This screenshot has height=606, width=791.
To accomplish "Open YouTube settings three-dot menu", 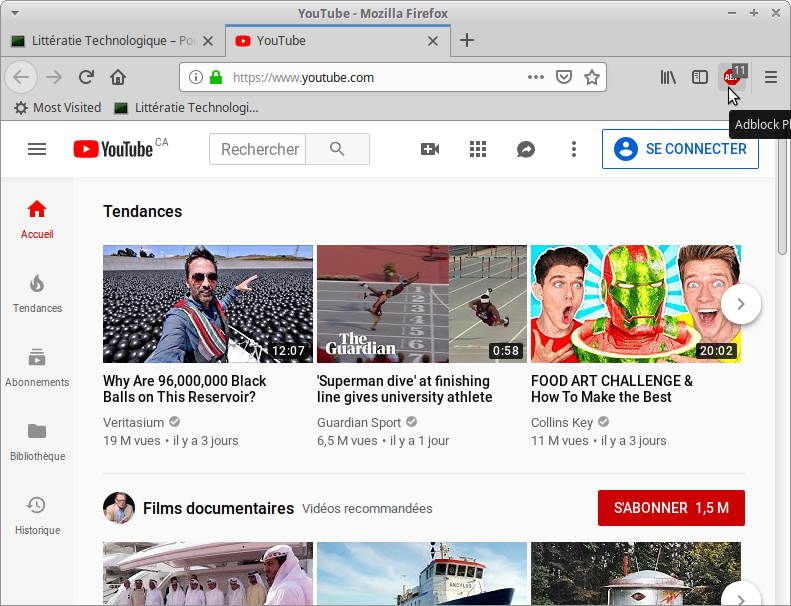I will tap(574, 149).
